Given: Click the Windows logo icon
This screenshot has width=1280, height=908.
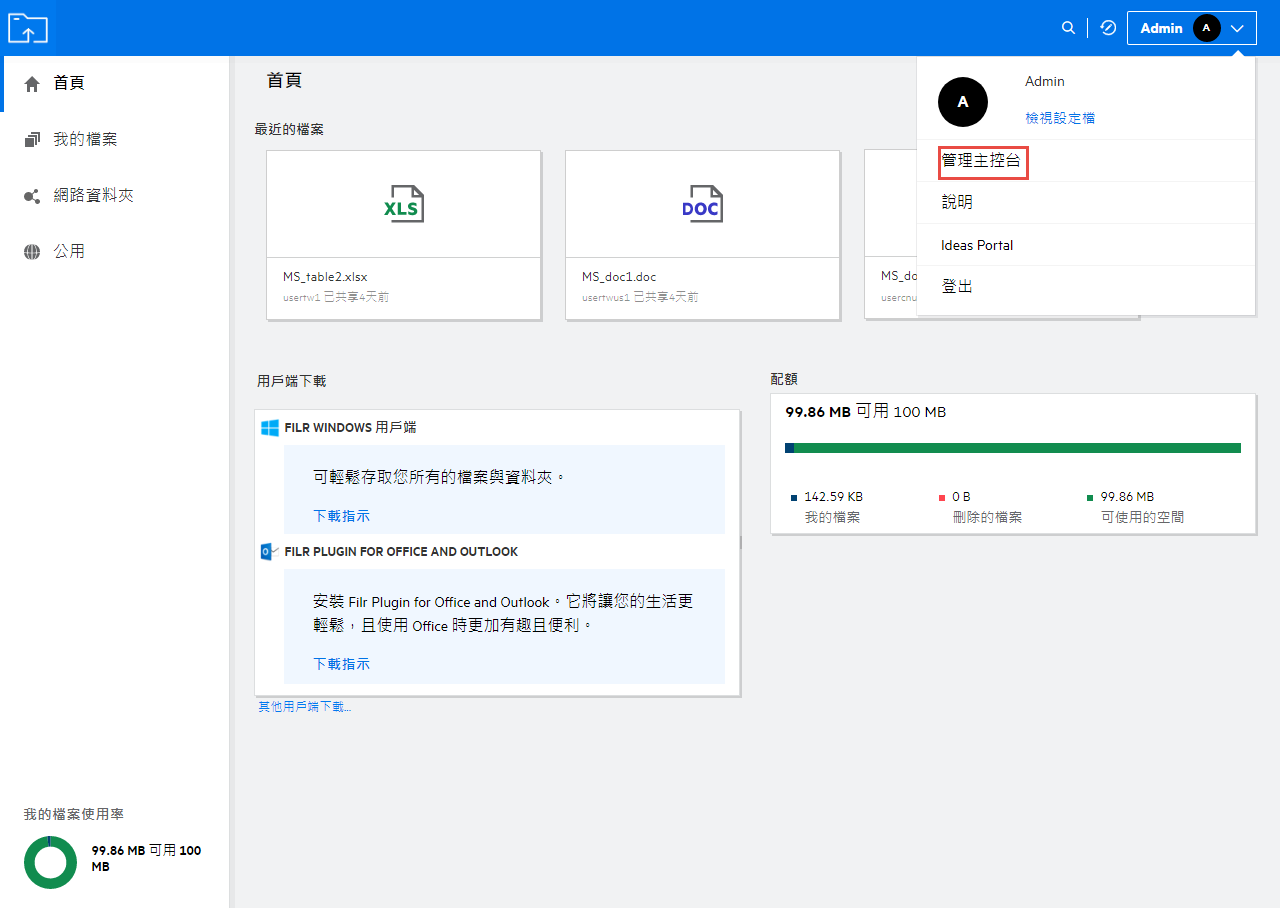Looking at the screenshot, I should click(270, 428).
